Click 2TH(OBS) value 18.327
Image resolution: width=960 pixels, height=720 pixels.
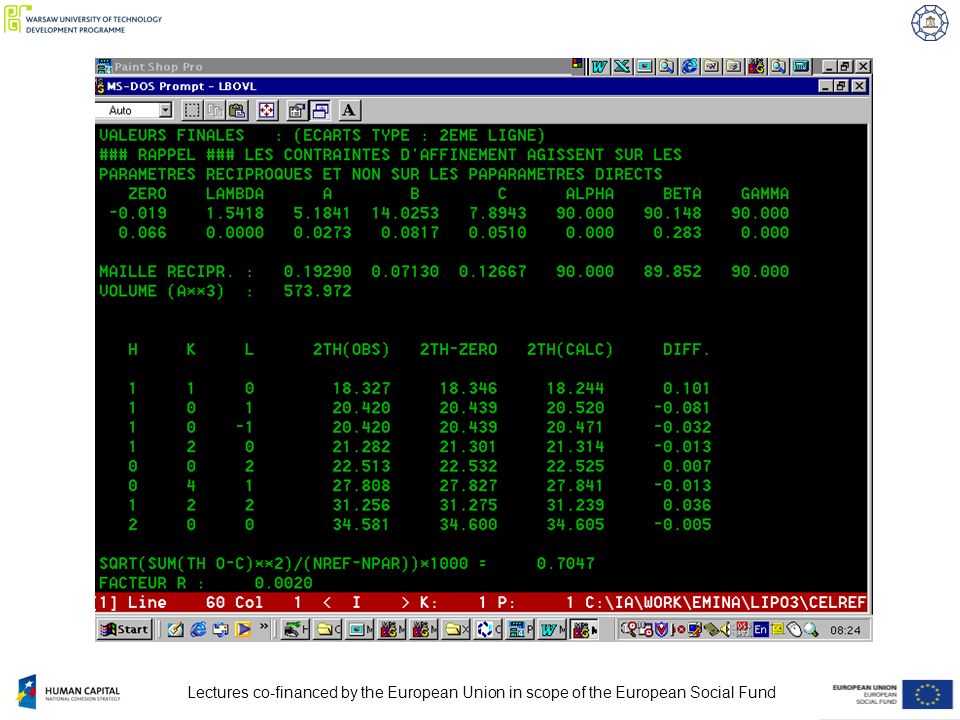click(x=361, y=388)
